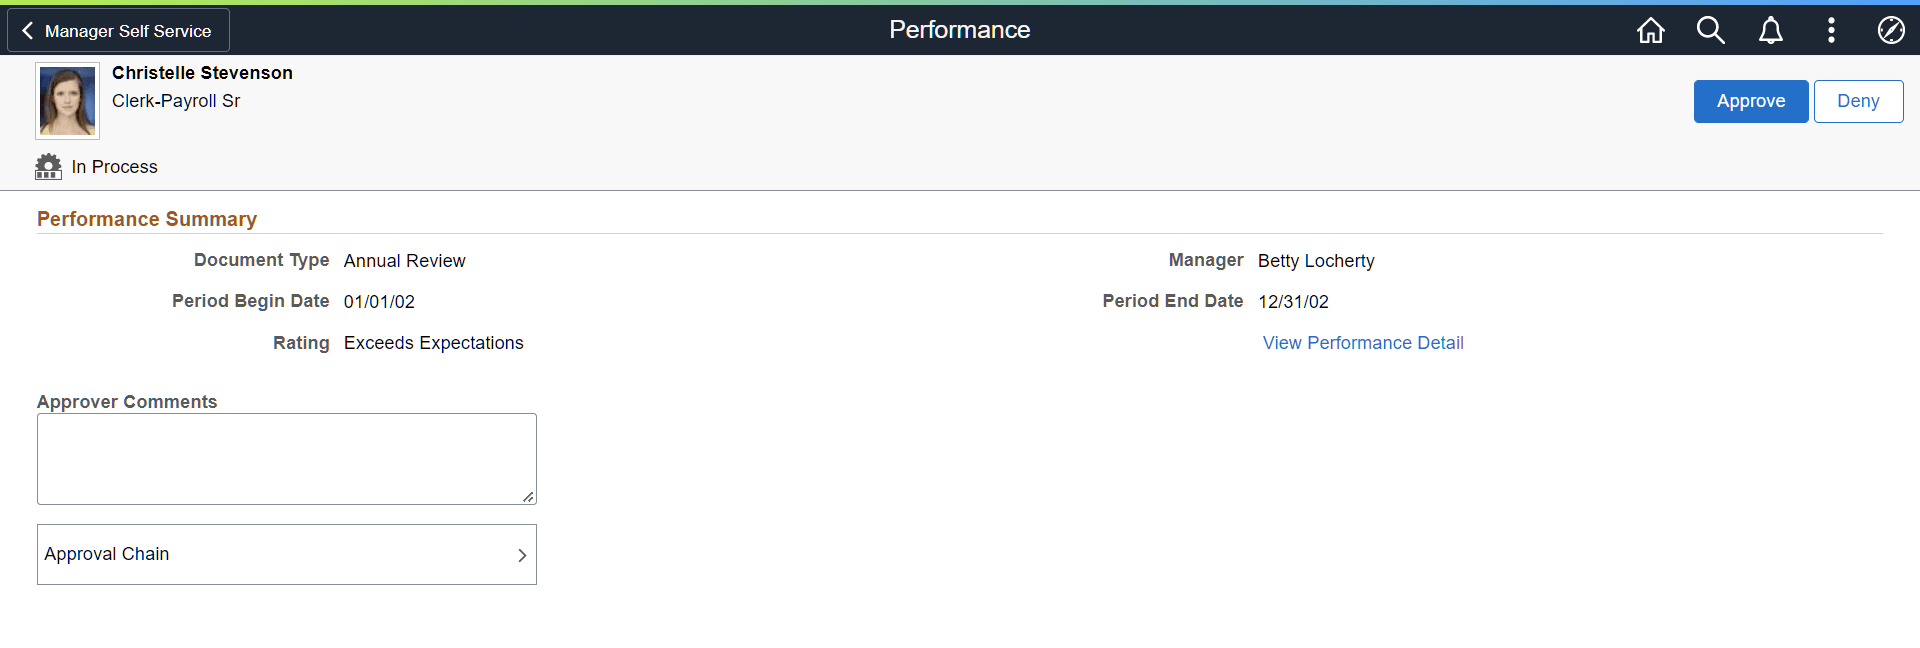Click the Exceeds Expectations rating value
Image resolution: width=1920 pixels, height=648 pixels.
tap(433, 342)
